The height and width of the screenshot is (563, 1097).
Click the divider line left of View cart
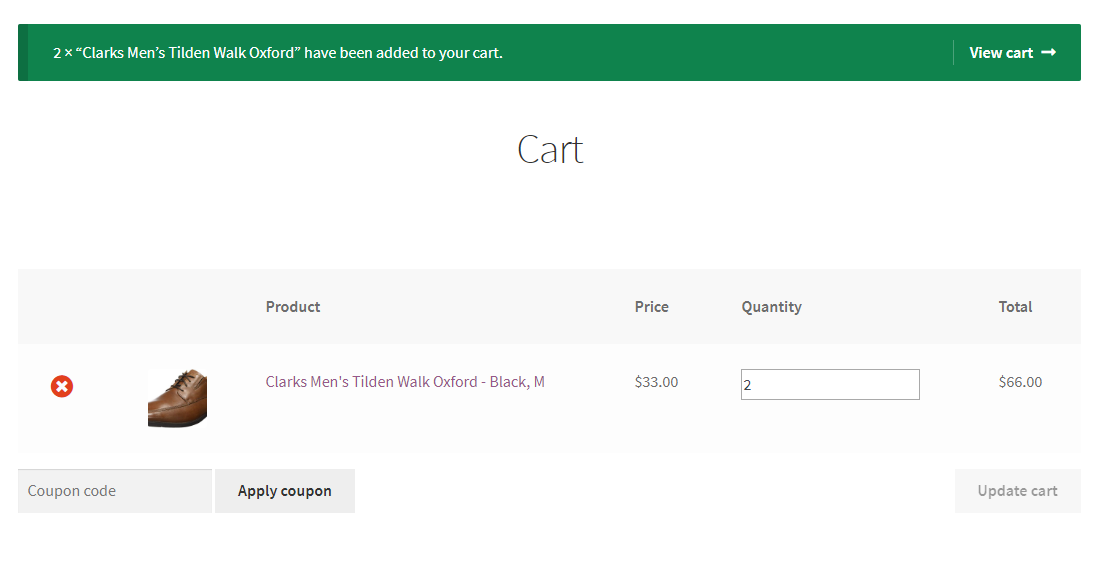pos(953,53)
